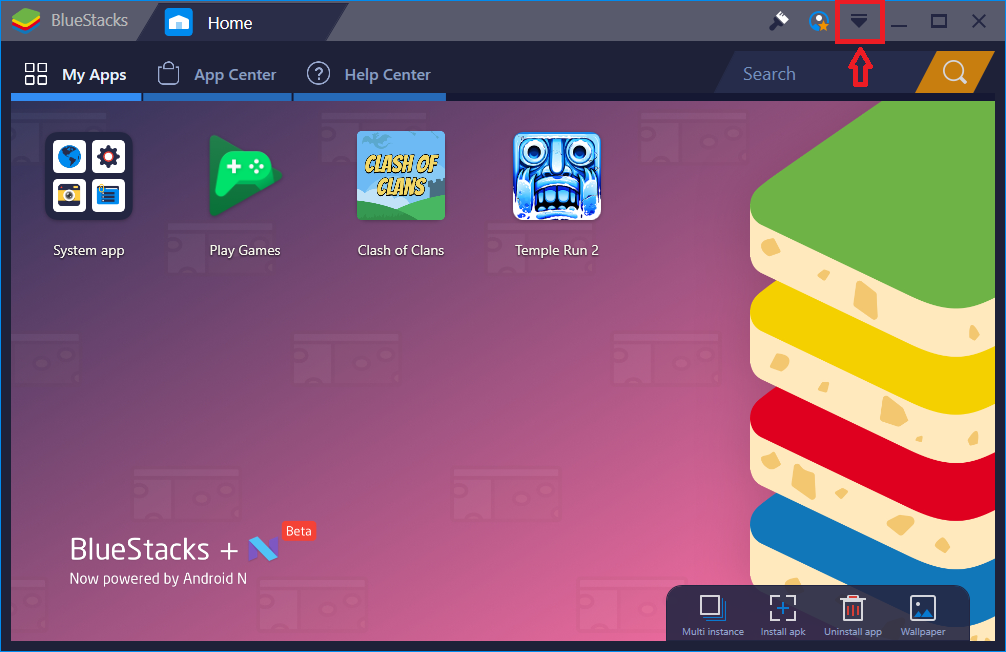Screen dimensions: 1006x652
Task: Start the Play Games app
Action: (244, 176)
